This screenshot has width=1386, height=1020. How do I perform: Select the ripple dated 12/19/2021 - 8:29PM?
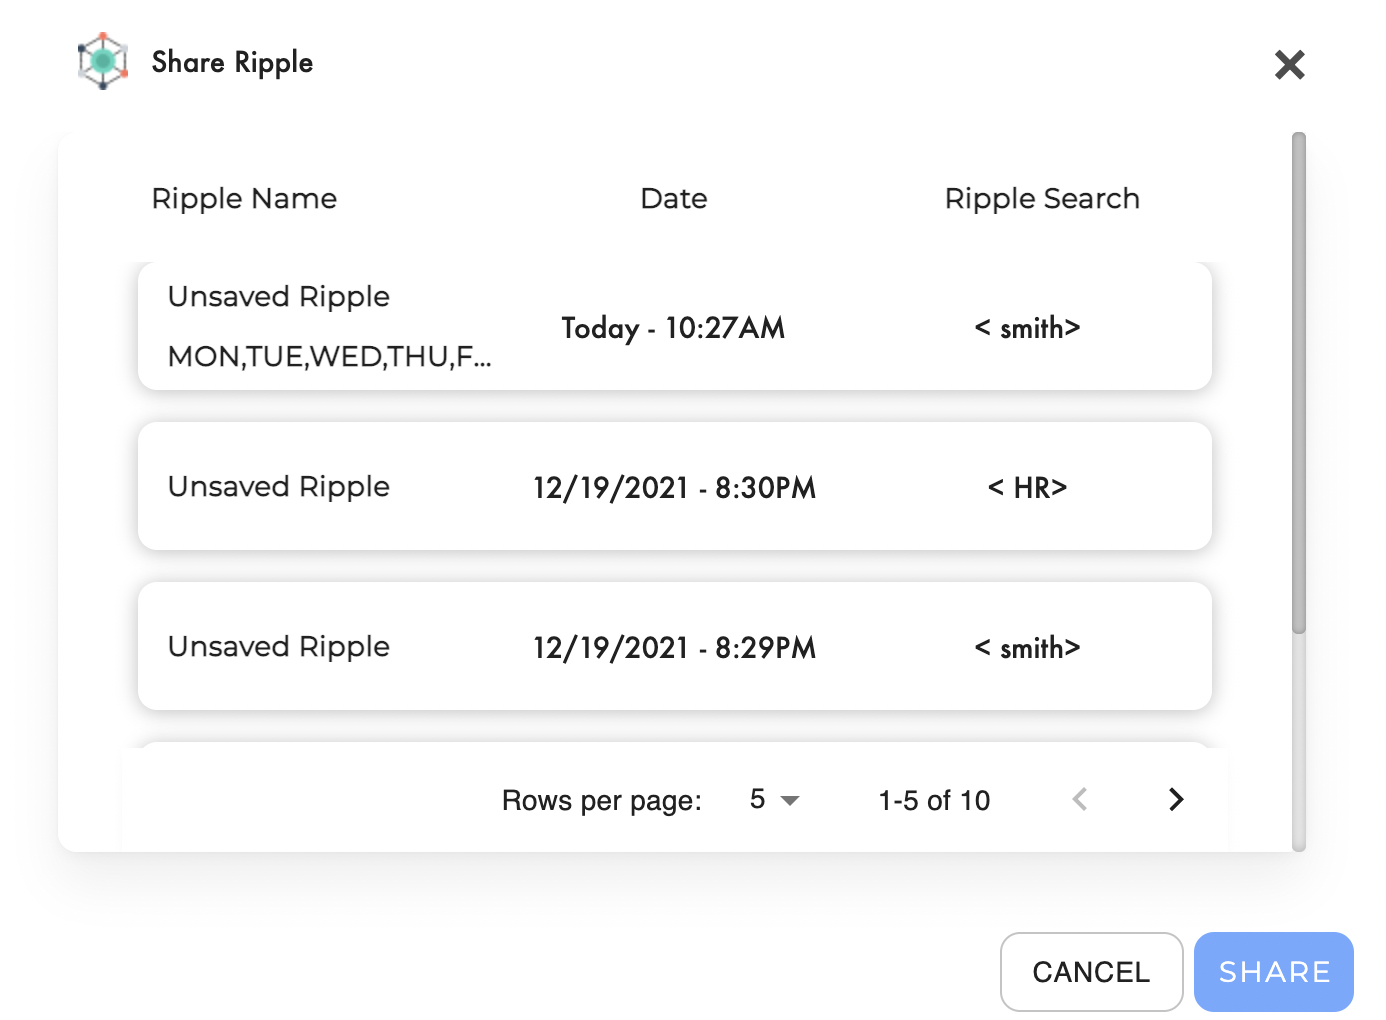coord(675,646)
